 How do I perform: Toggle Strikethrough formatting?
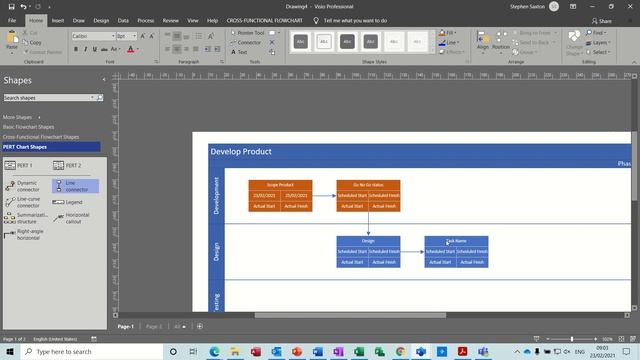coord(104,49)
